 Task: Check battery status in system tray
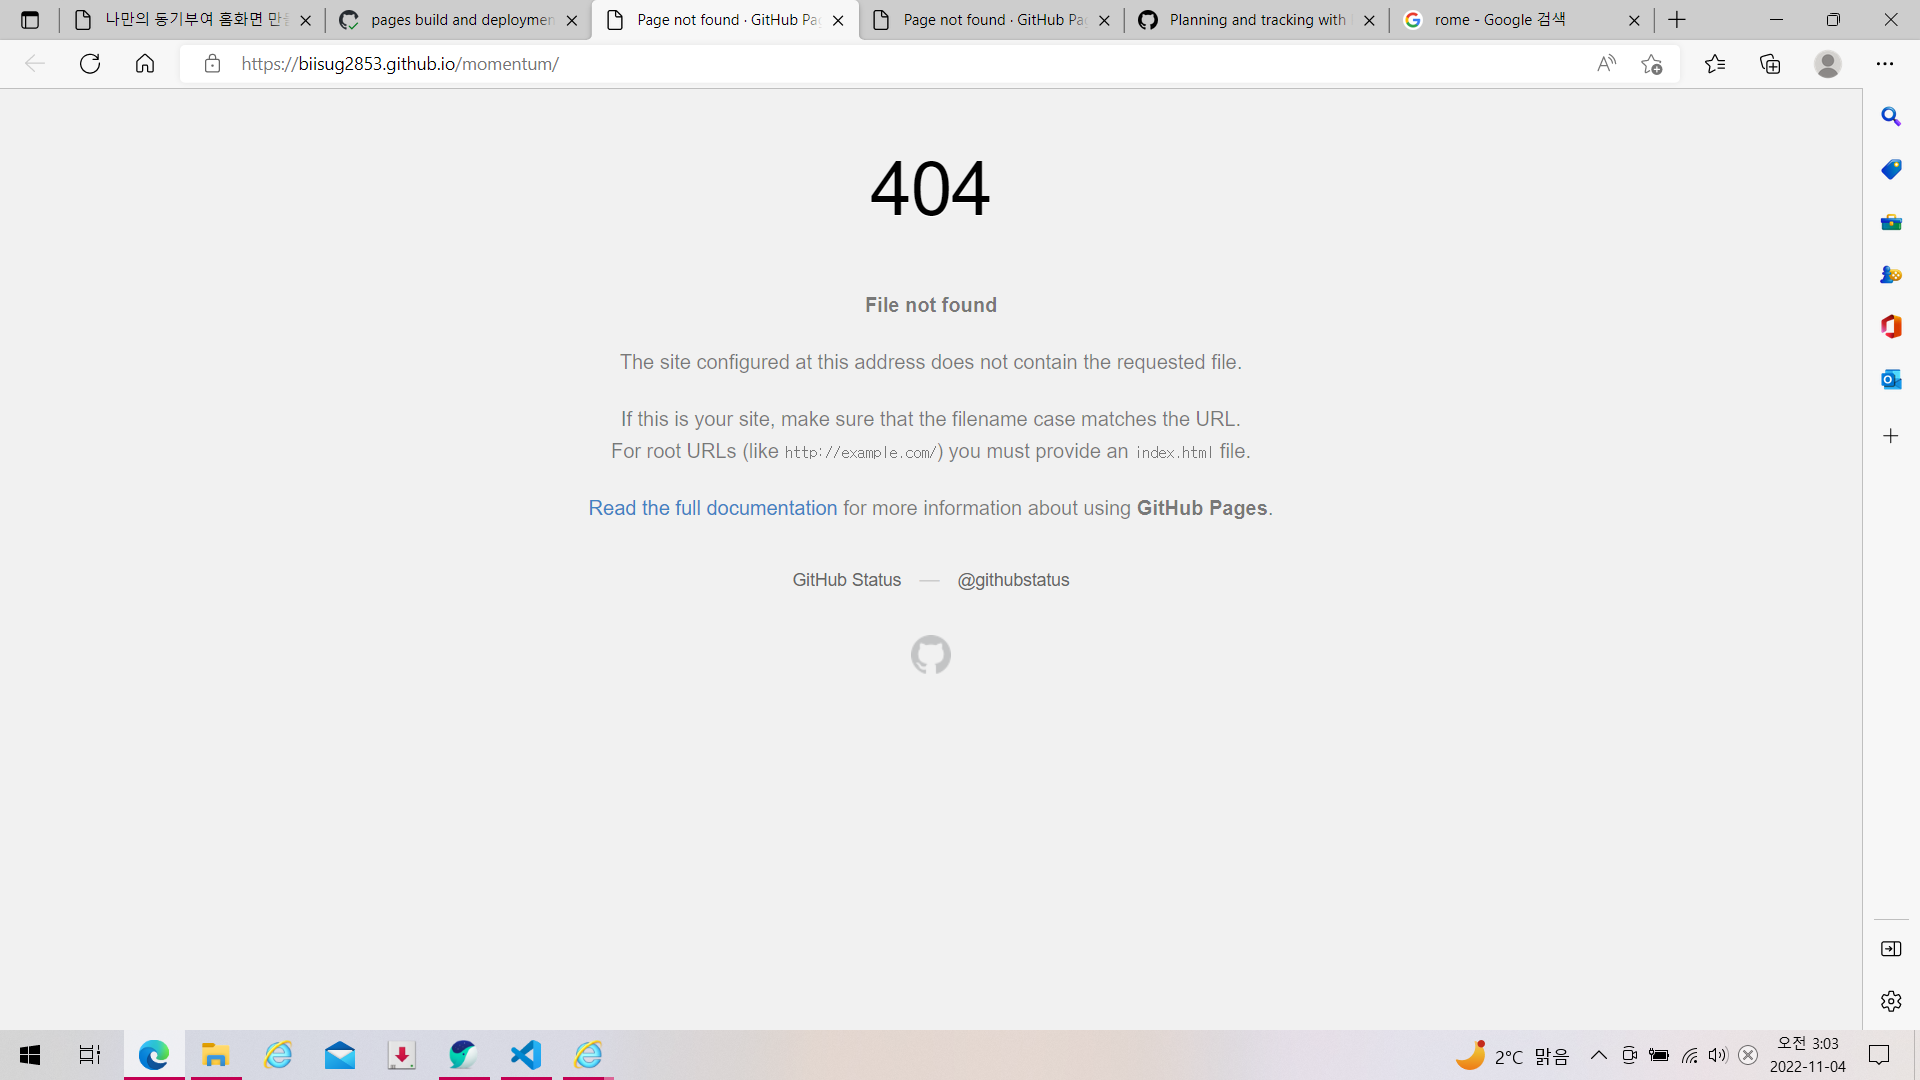tap(1659, 1055)
